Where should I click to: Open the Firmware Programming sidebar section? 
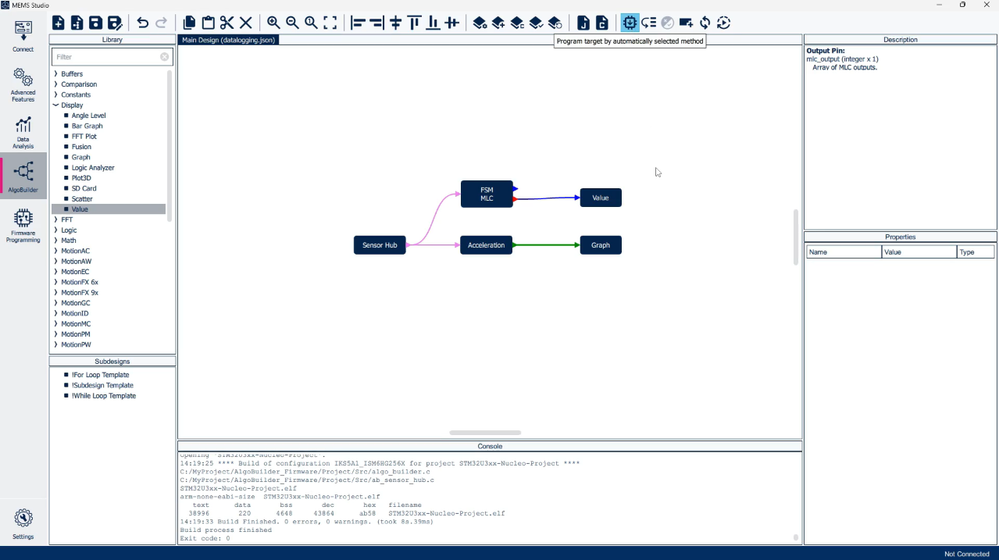click(x=23, y=226)
